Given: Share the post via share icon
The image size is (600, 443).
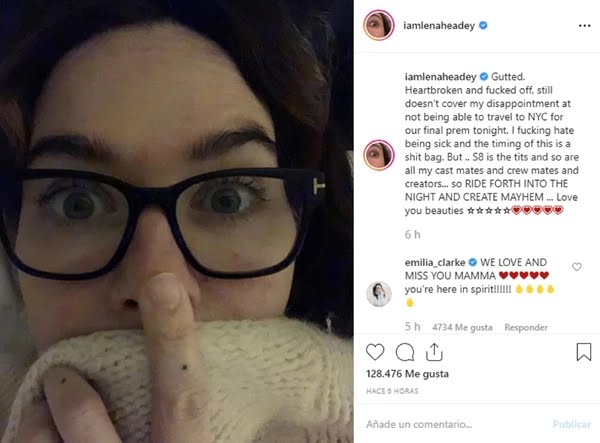Looking at the screenshot, I should click(x=434, y=352).
